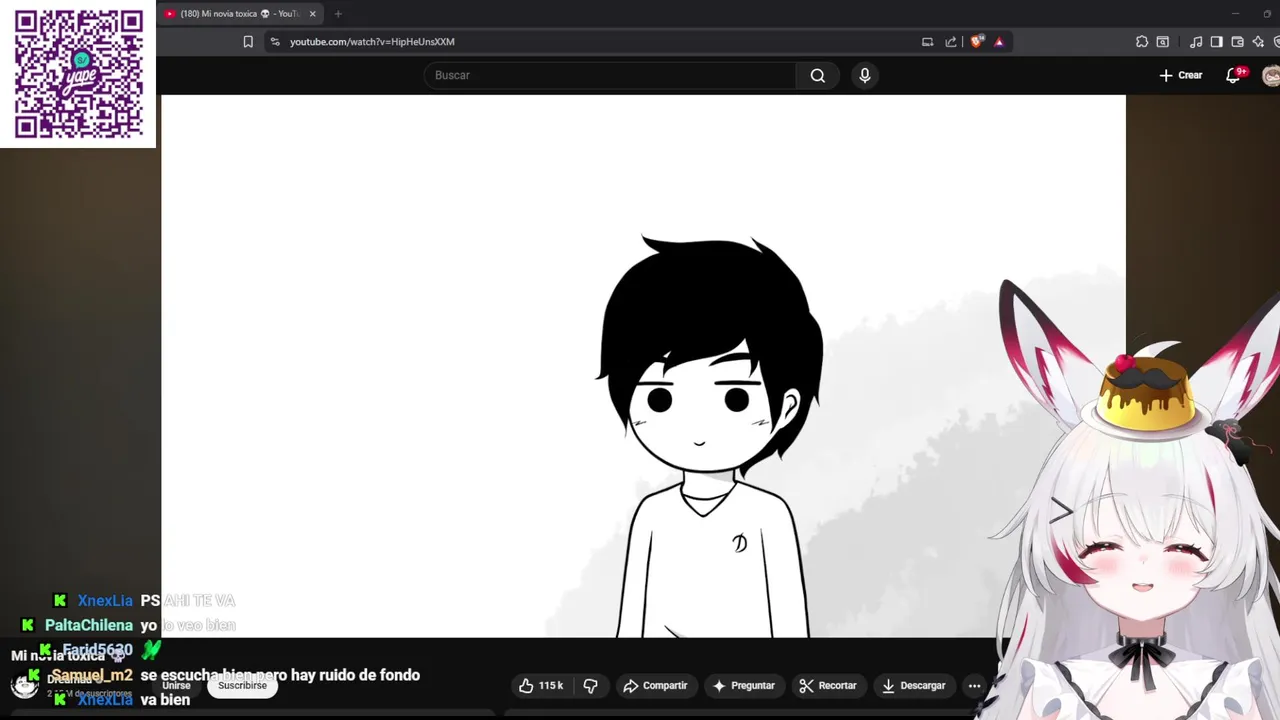This screenshot has height=720, width=1280.
Task: Open the Leo AI sparkle icon
Action: pos(1258,42)
